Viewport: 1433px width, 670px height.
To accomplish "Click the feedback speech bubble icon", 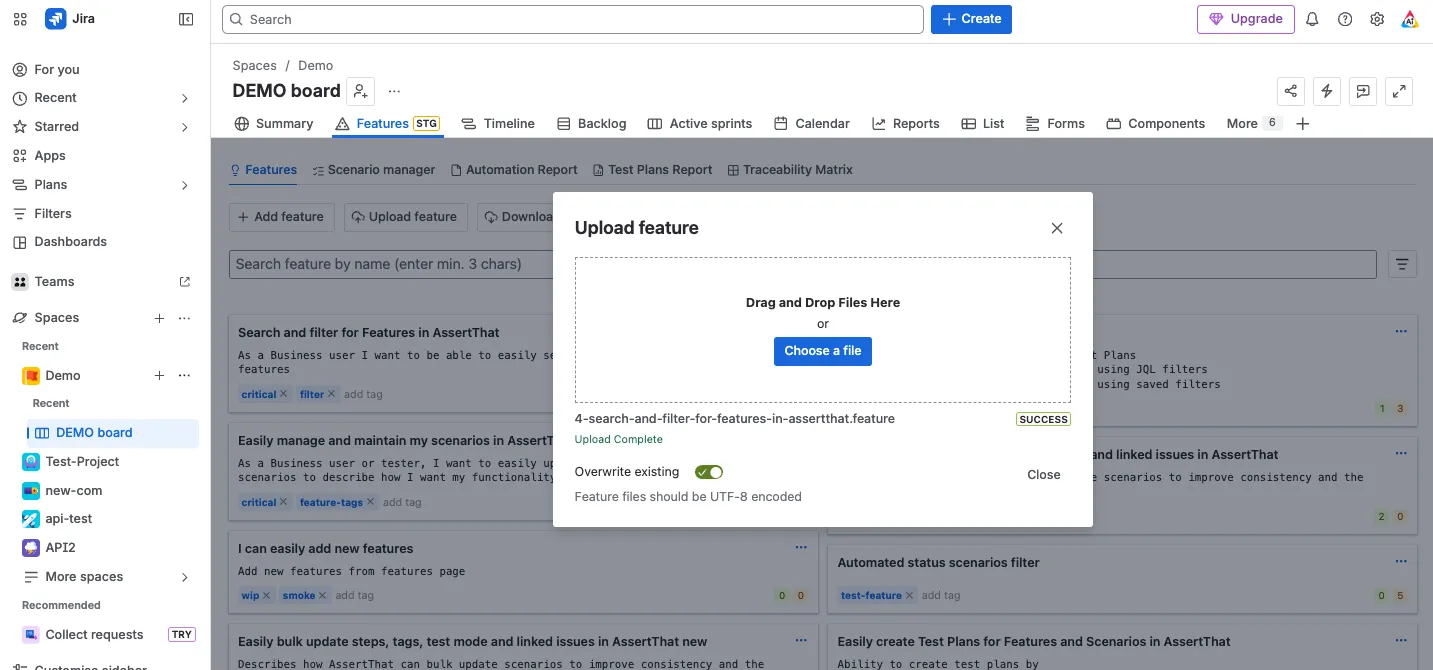I will coord(1363,91).
